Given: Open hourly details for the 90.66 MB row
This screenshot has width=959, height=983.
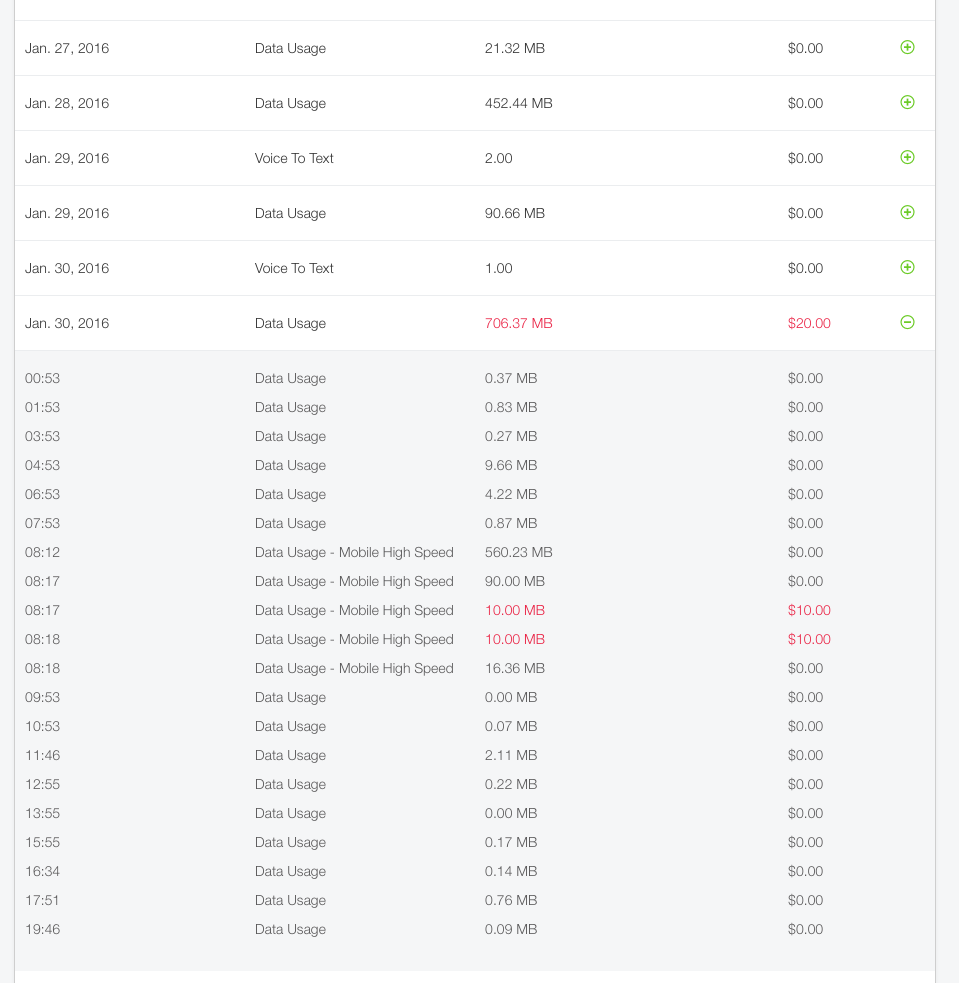Looking at the screenshot, I should [907, 212].
